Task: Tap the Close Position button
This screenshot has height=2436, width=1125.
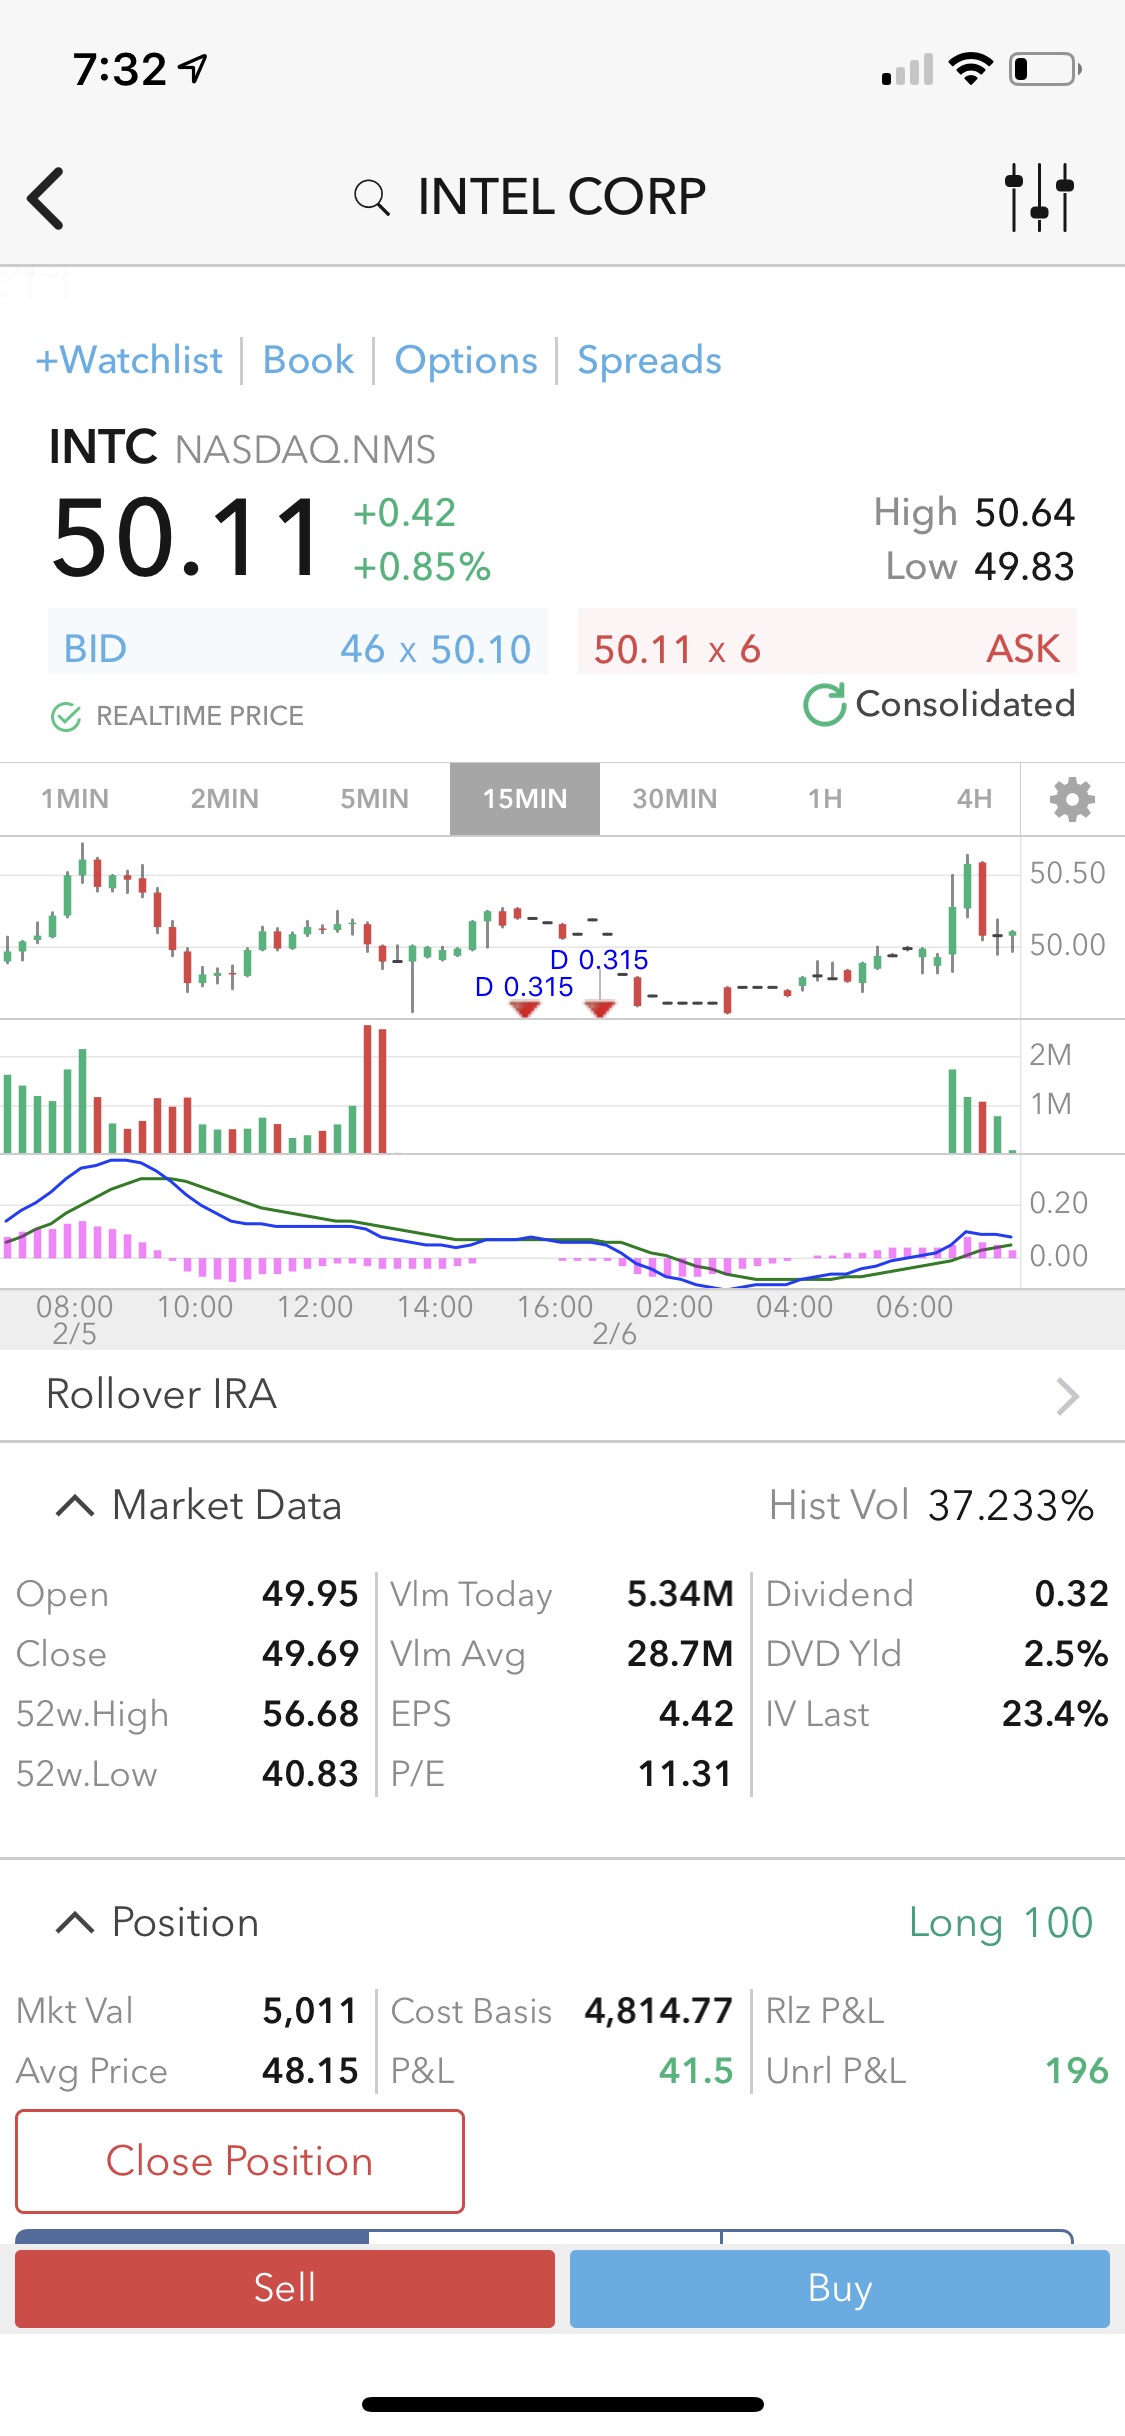Action: pos(240,2162)
